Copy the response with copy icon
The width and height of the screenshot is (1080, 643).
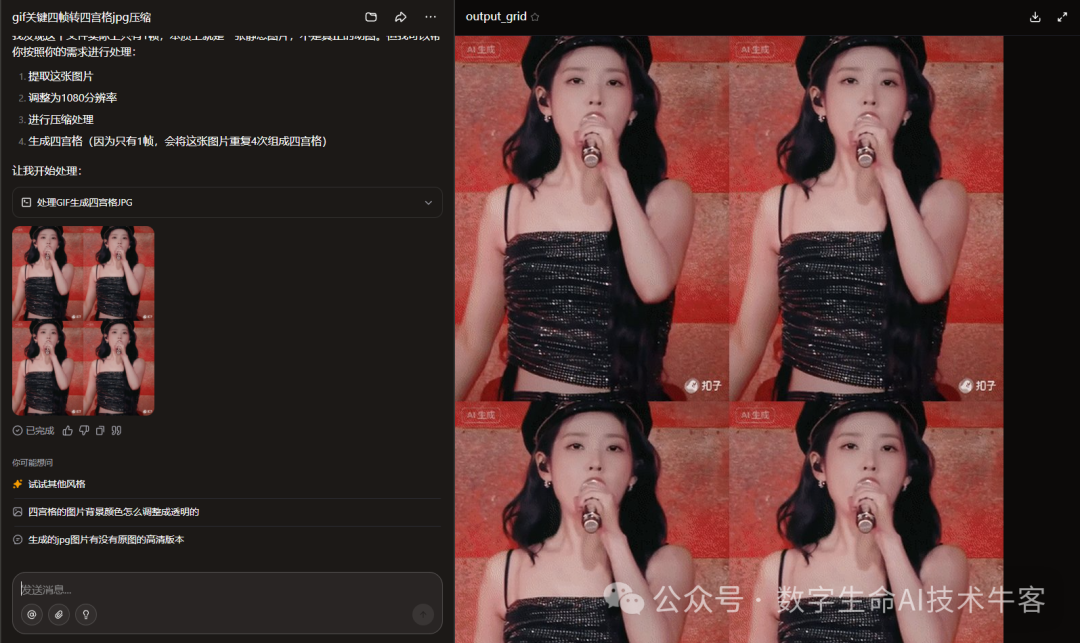tap(100, 430)
